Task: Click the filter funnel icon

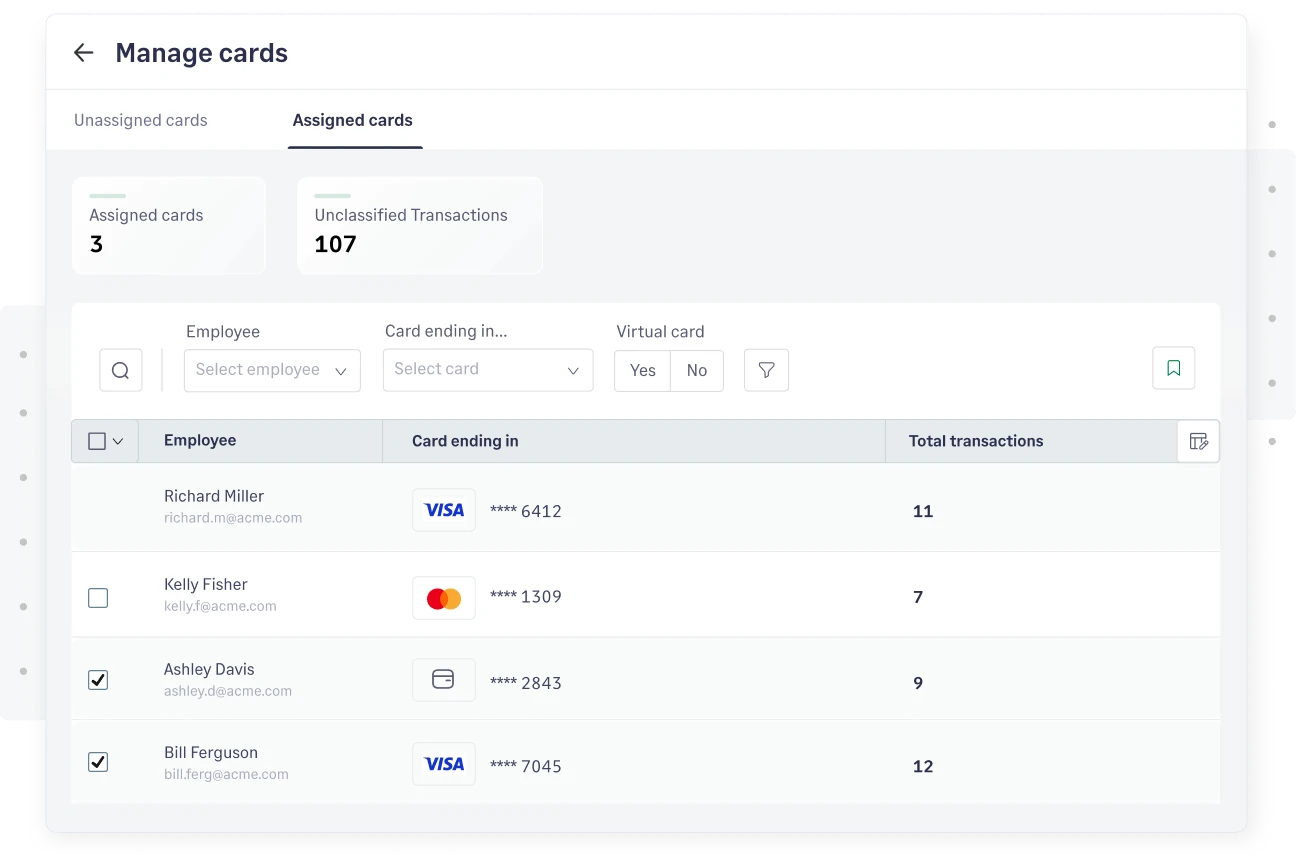Action: click(766, 370)
